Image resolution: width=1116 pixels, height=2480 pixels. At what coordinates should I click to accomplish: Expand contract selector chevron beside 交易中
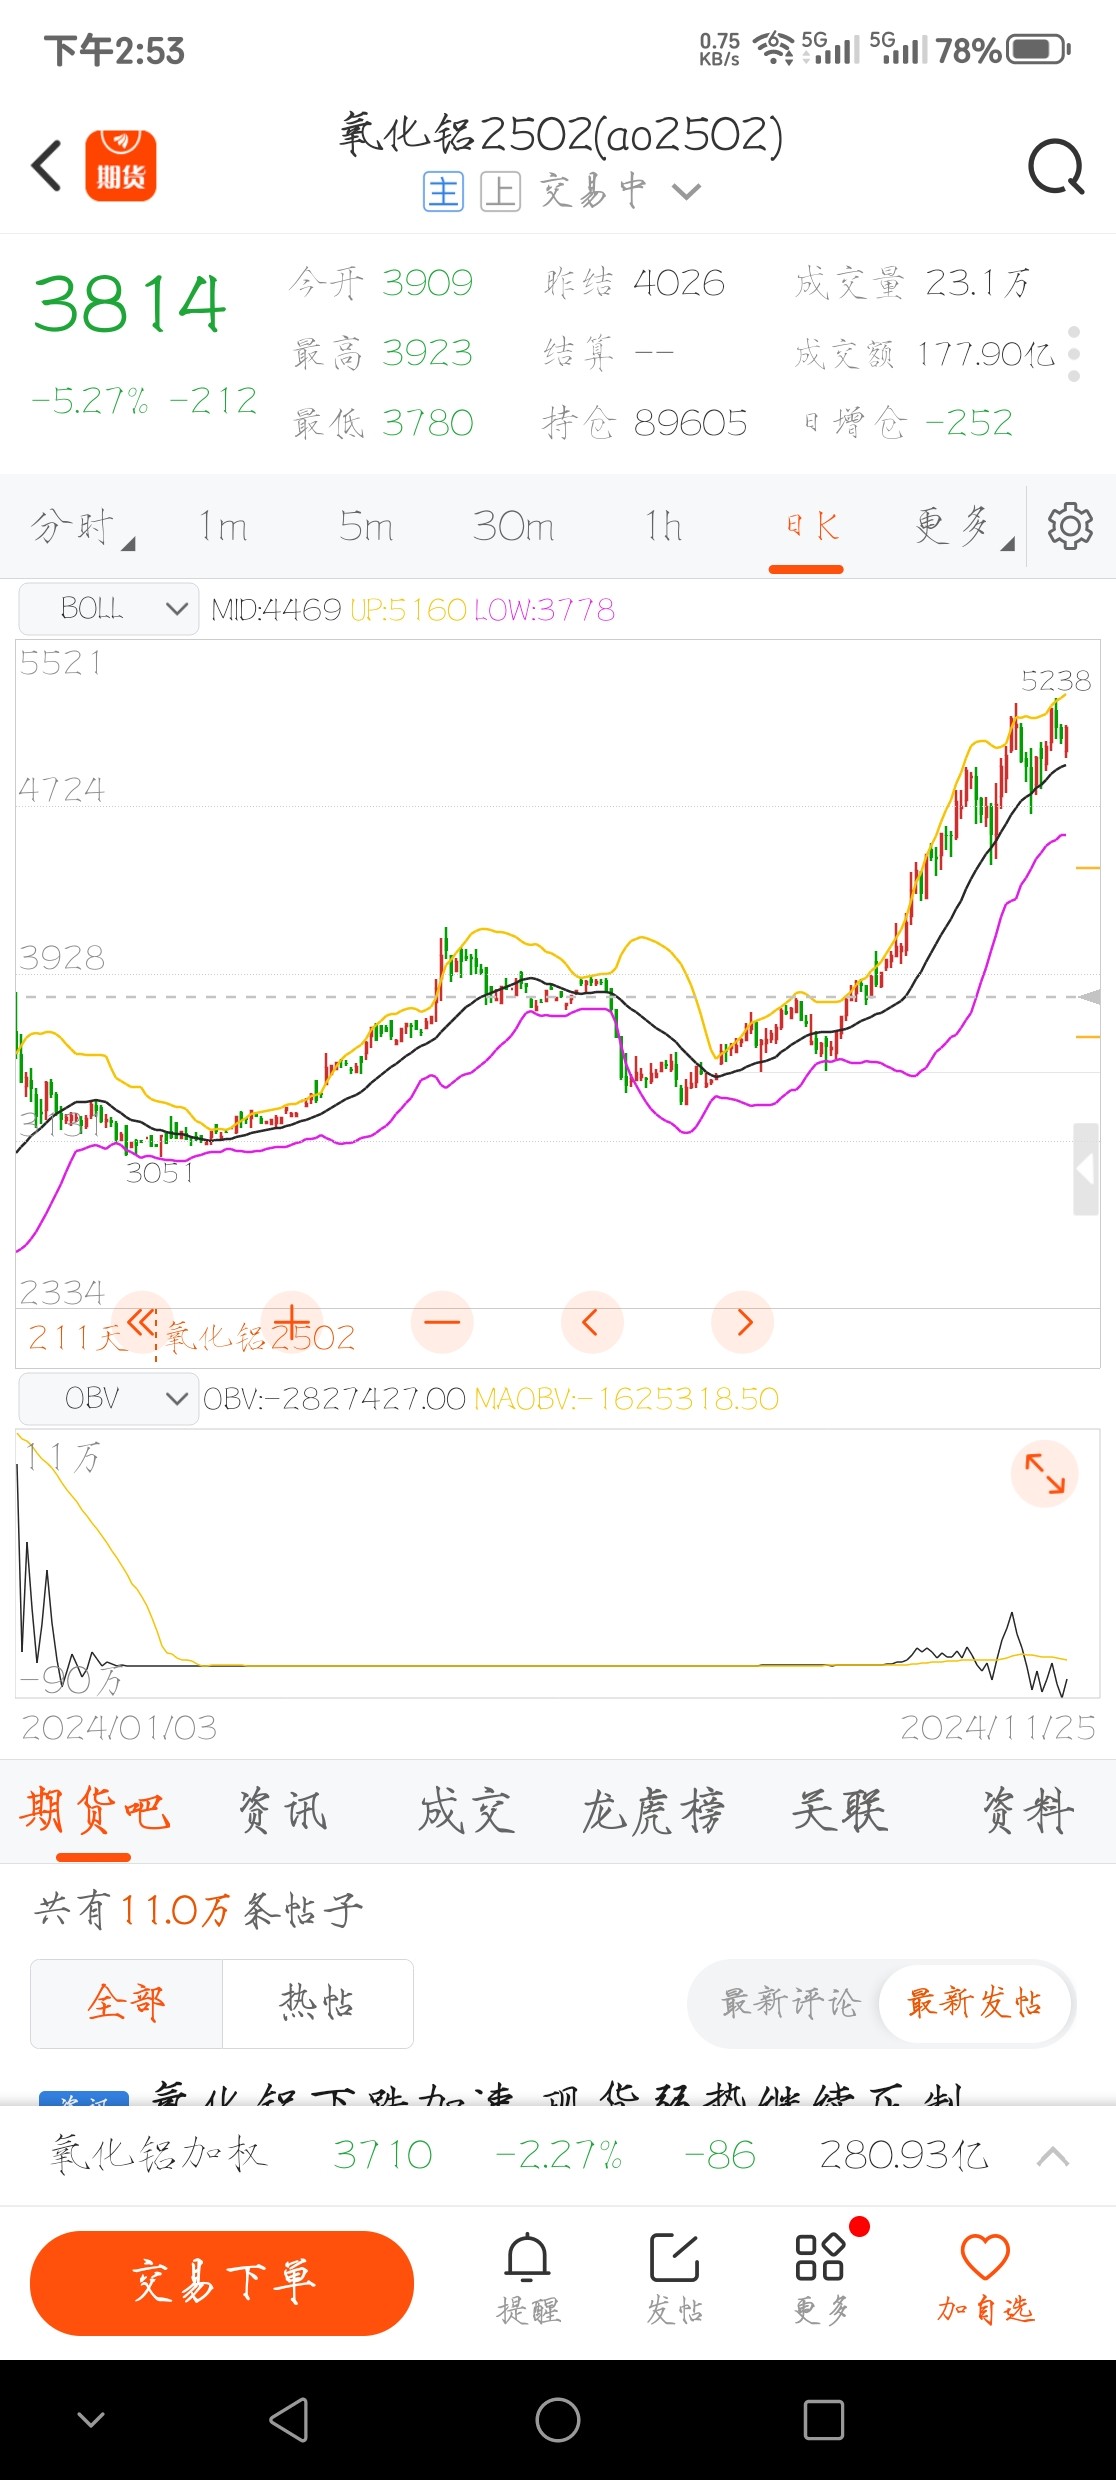(x=686, y=191)
